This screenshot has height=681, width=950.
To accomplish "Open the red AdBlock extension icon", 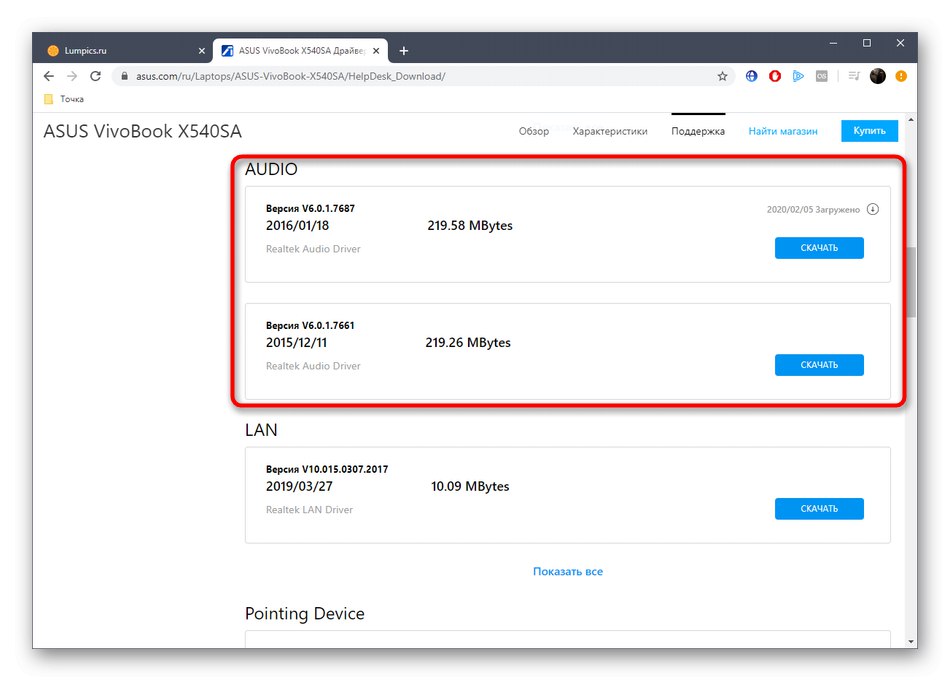I will pos(774,76).
